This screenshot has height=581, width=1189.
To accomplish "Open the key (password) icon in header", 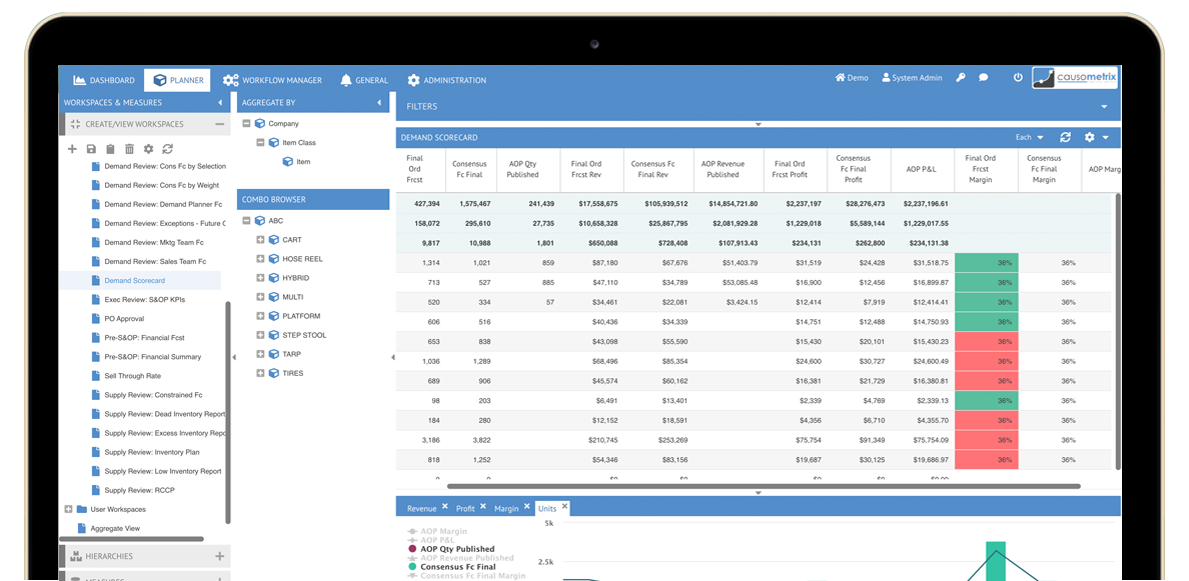I will pos(960,77).
